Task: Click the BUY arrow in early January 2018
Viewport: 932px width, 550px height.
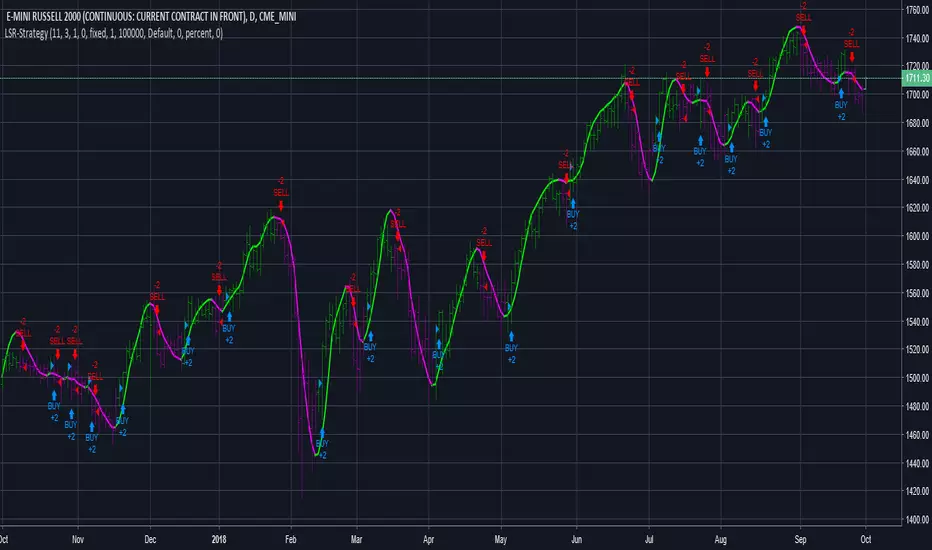Action: 229,317
